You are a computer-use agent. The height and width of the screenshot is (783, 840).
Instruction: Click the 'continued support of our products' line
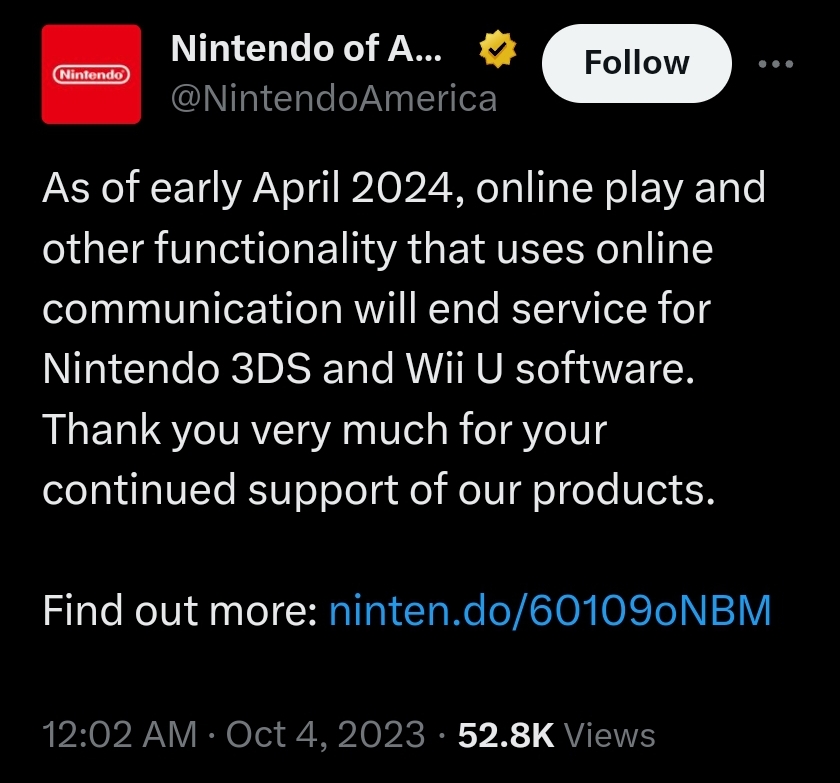coord(379,490)
